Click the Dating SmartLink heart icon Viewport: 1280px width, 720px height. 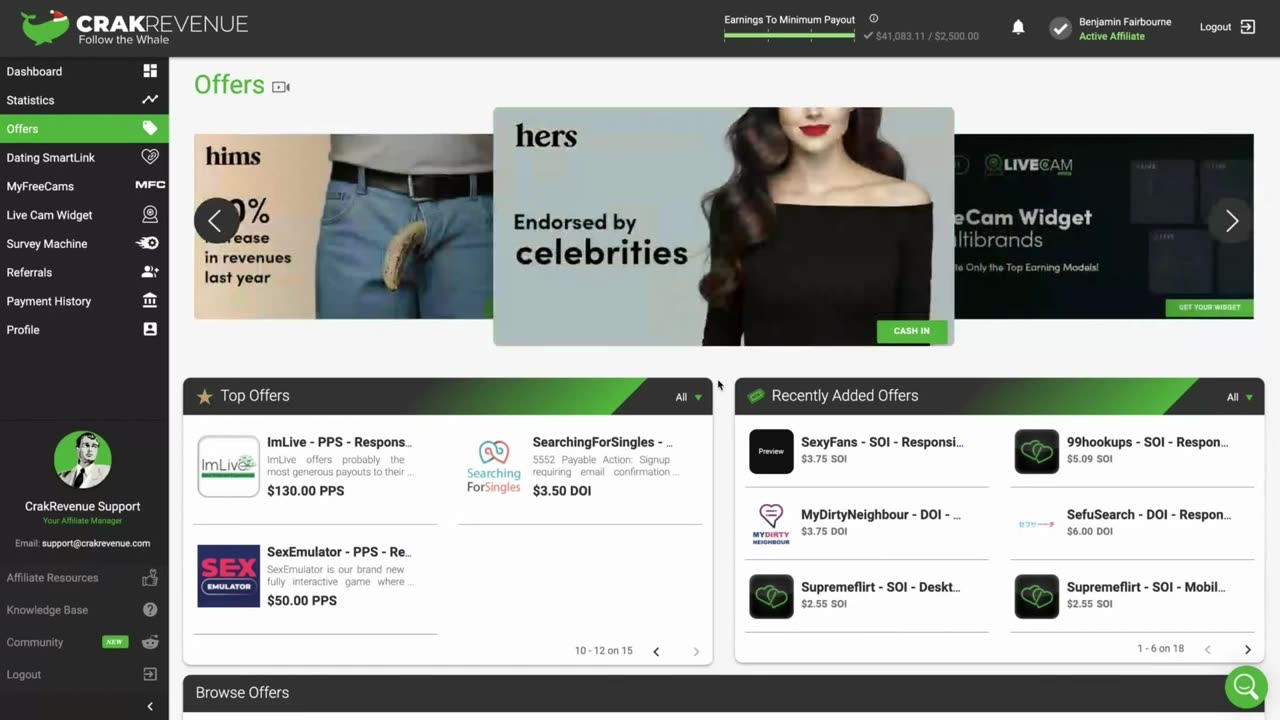coord(150,157)
